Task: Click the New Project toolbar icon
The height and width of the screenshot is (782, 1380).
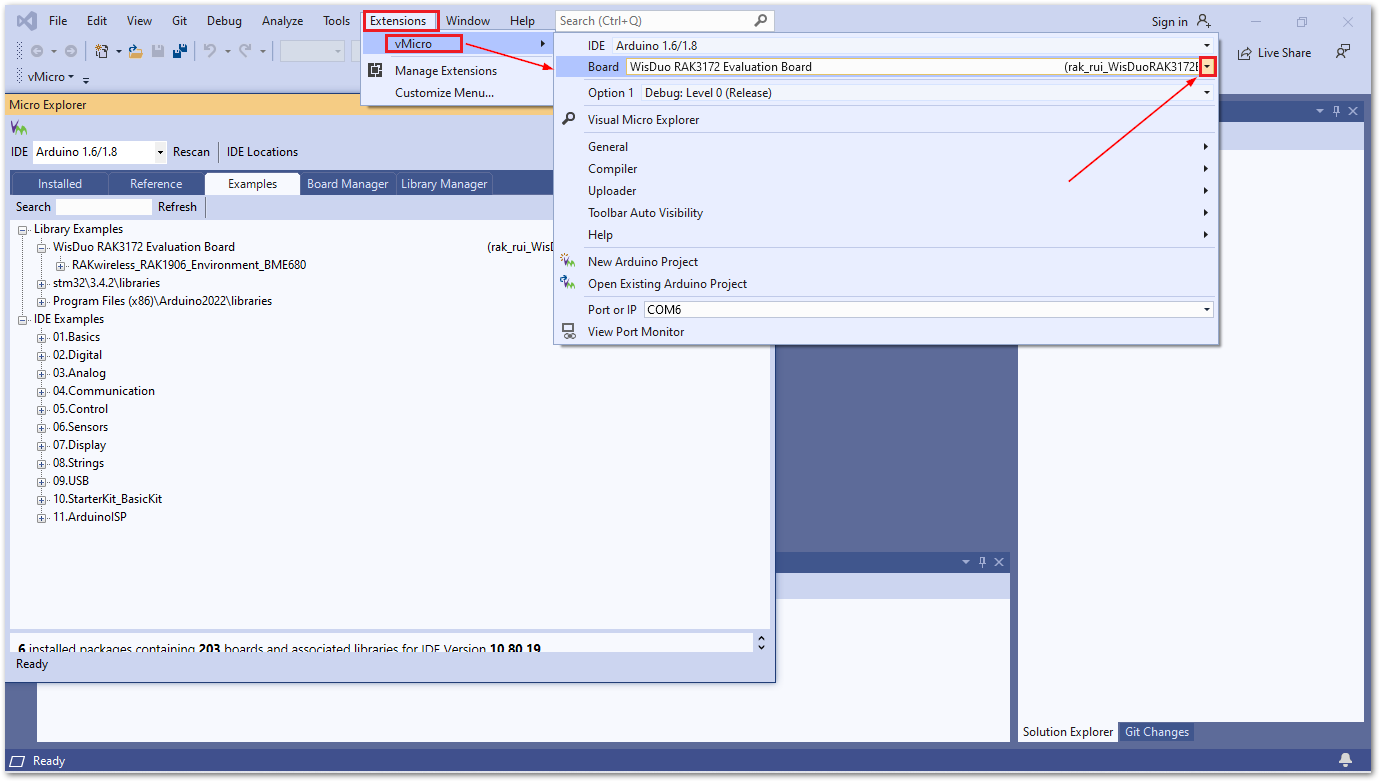Action: point(102,51)
